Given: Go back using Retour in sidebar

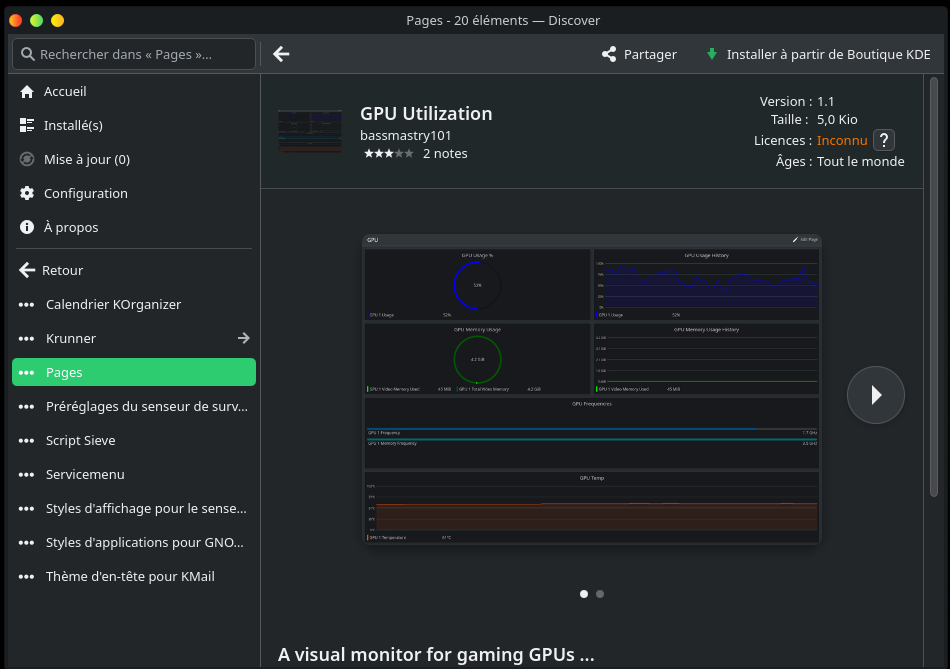Looking at the screenshot, I should point(62,270).
